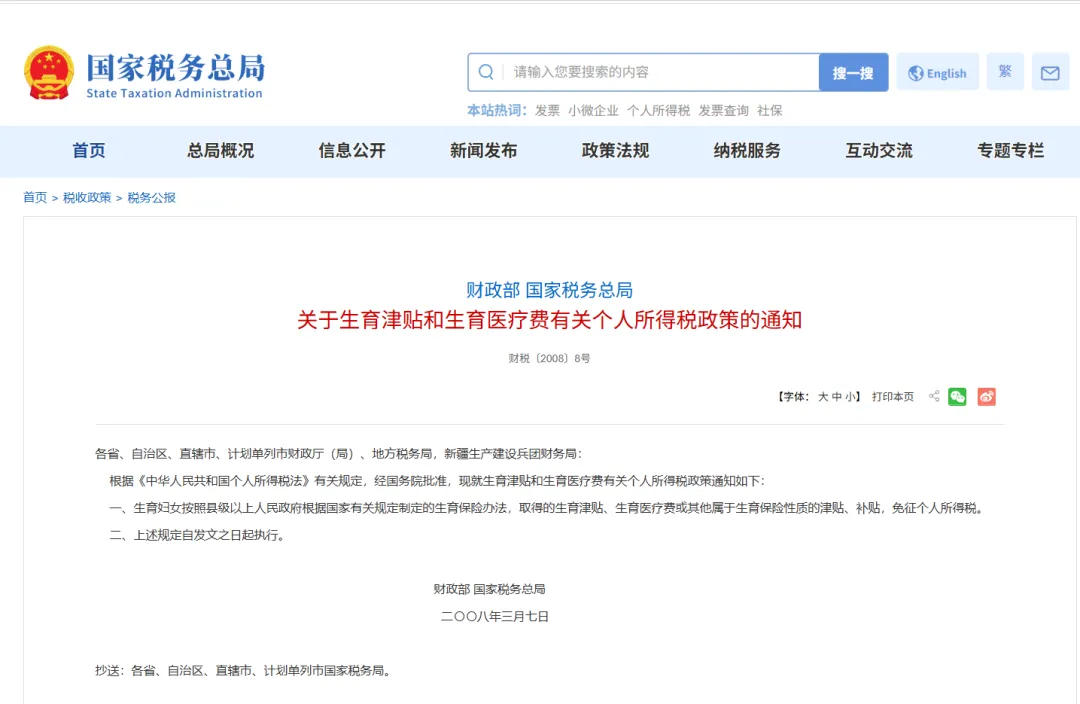1080x704 pixels.
Task: Click the 【字体： label
Action: [x=793, y=397]
